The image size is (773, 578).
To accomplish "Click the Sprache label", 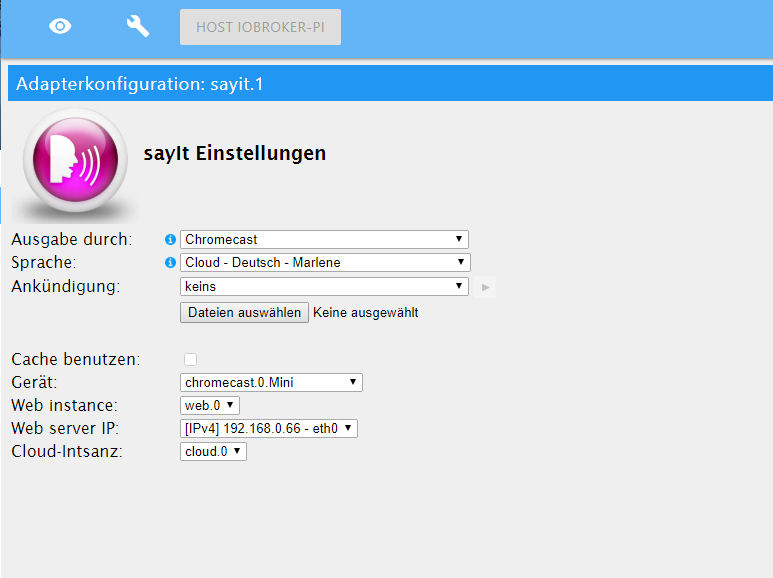I will click(x=44, y=262).
